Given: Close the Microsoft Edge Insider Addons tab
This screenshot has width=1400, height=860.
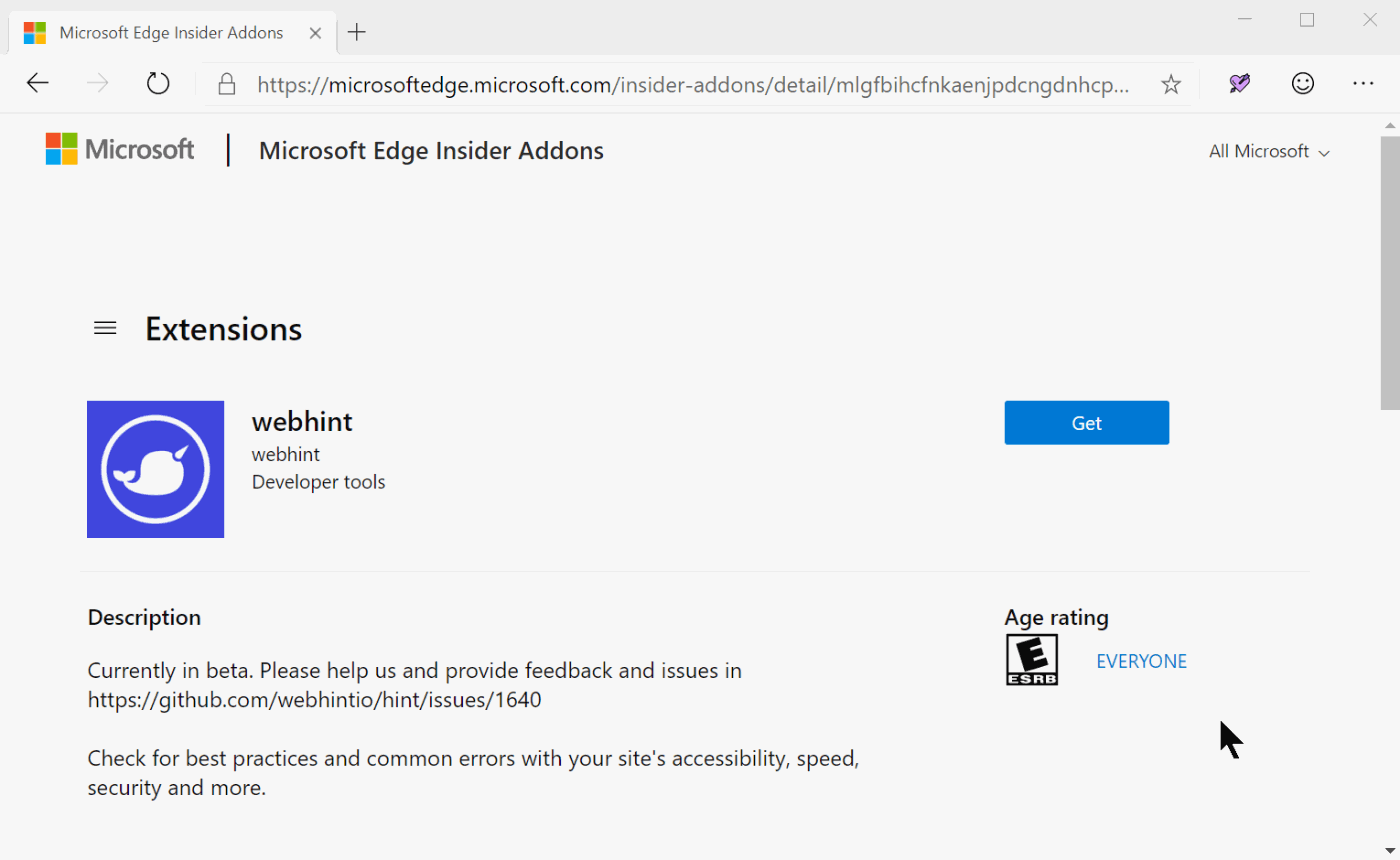Looking at the screenshot, I should (315, 33).
